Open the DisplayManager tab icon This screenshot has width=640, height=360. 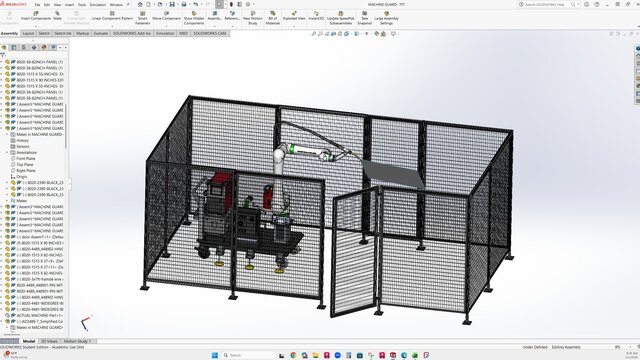tap(44, 47)
